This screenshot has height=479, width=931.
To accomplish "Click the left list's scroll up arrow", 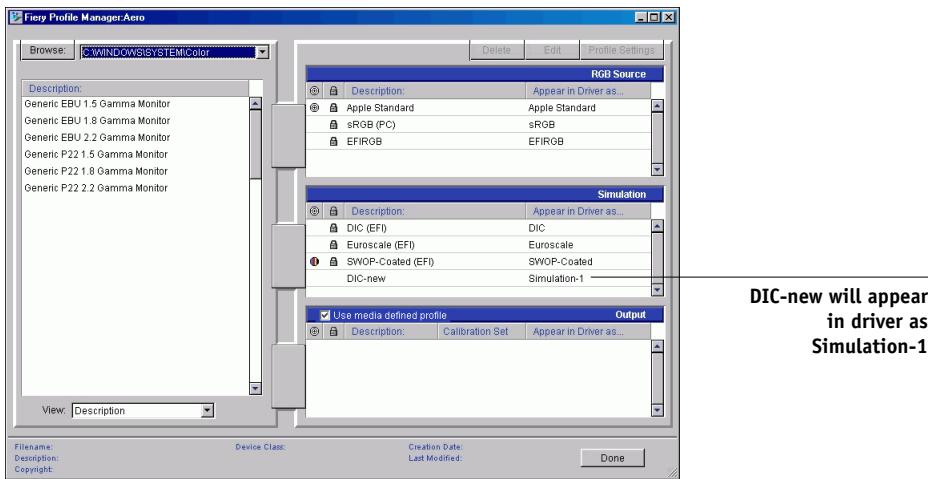I will pyautogui.click(x=255, y=104).
